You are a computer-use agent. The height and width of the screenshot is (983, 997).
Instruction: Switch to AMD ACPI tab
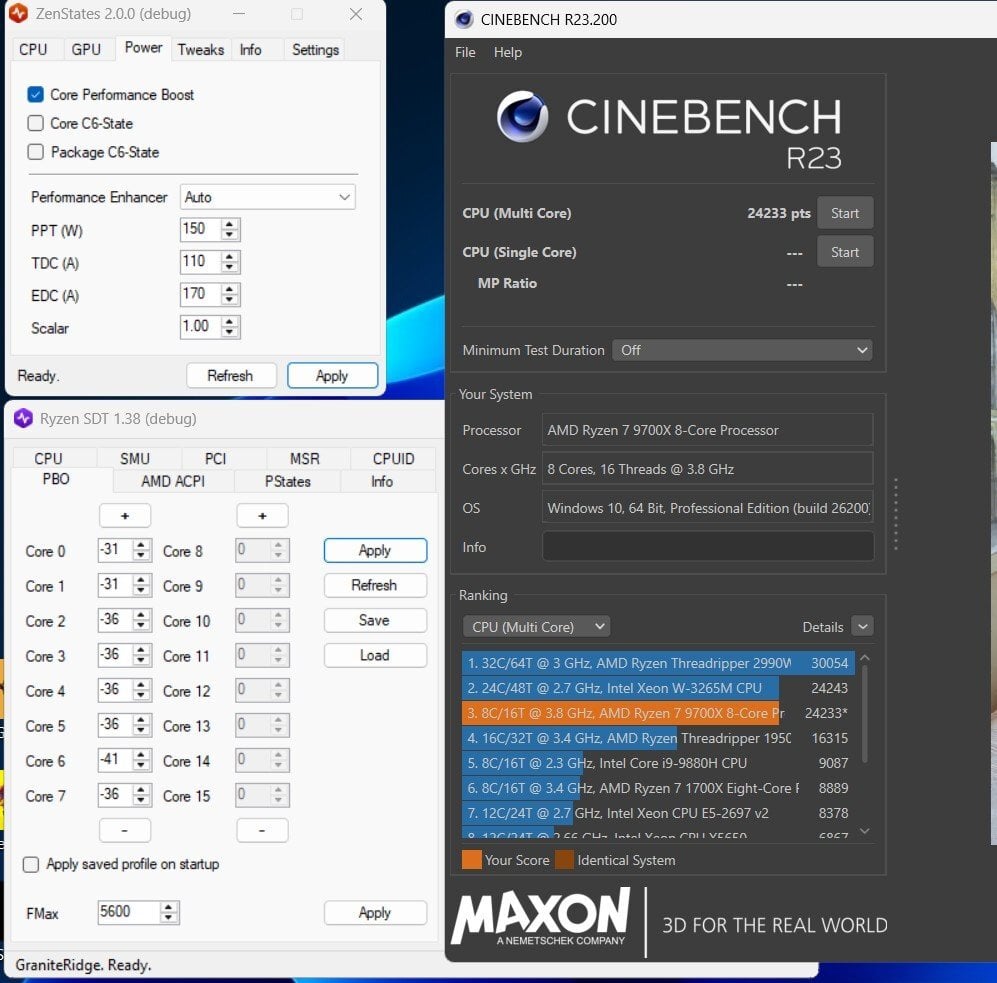click(x=173, y=481)
